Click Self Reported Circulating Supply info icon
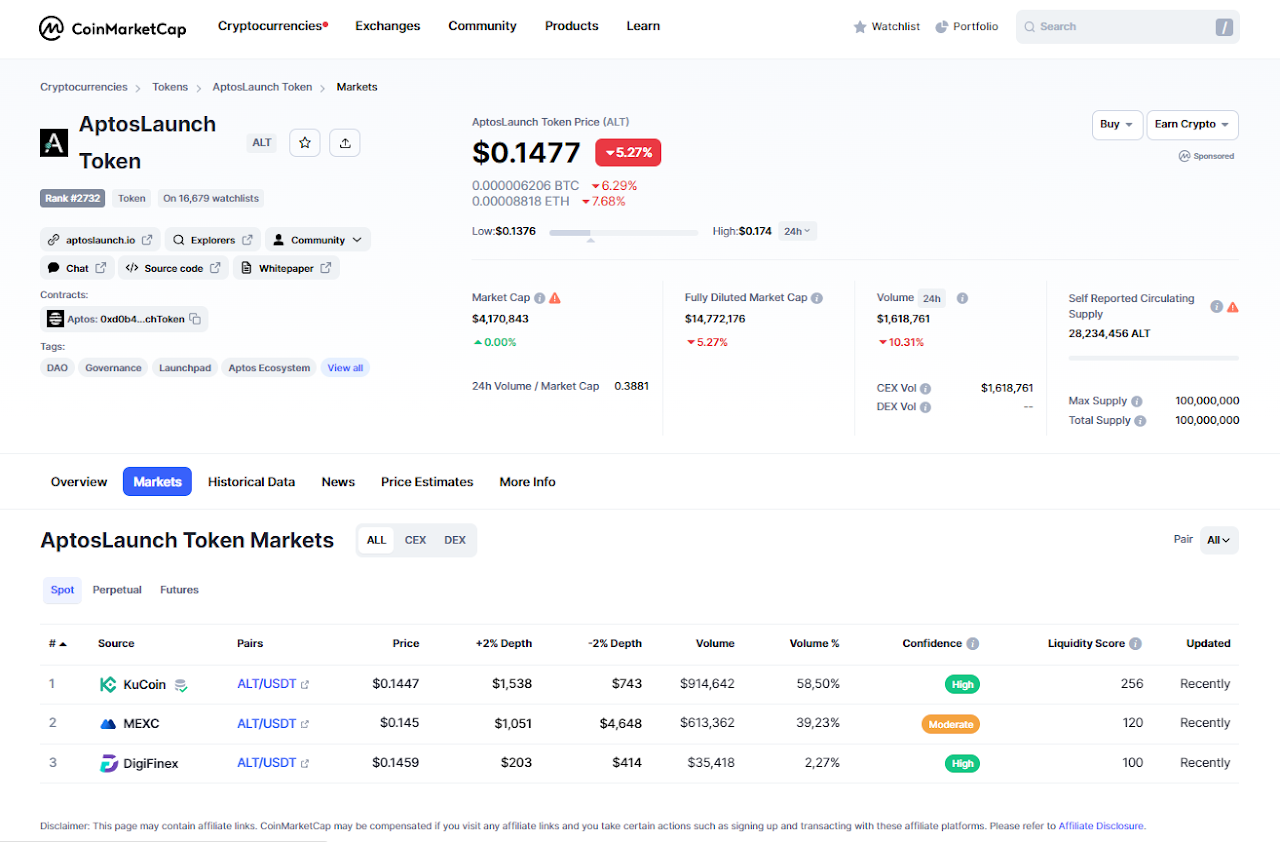Viewport: 1280px width, 842px height. 1217,307
